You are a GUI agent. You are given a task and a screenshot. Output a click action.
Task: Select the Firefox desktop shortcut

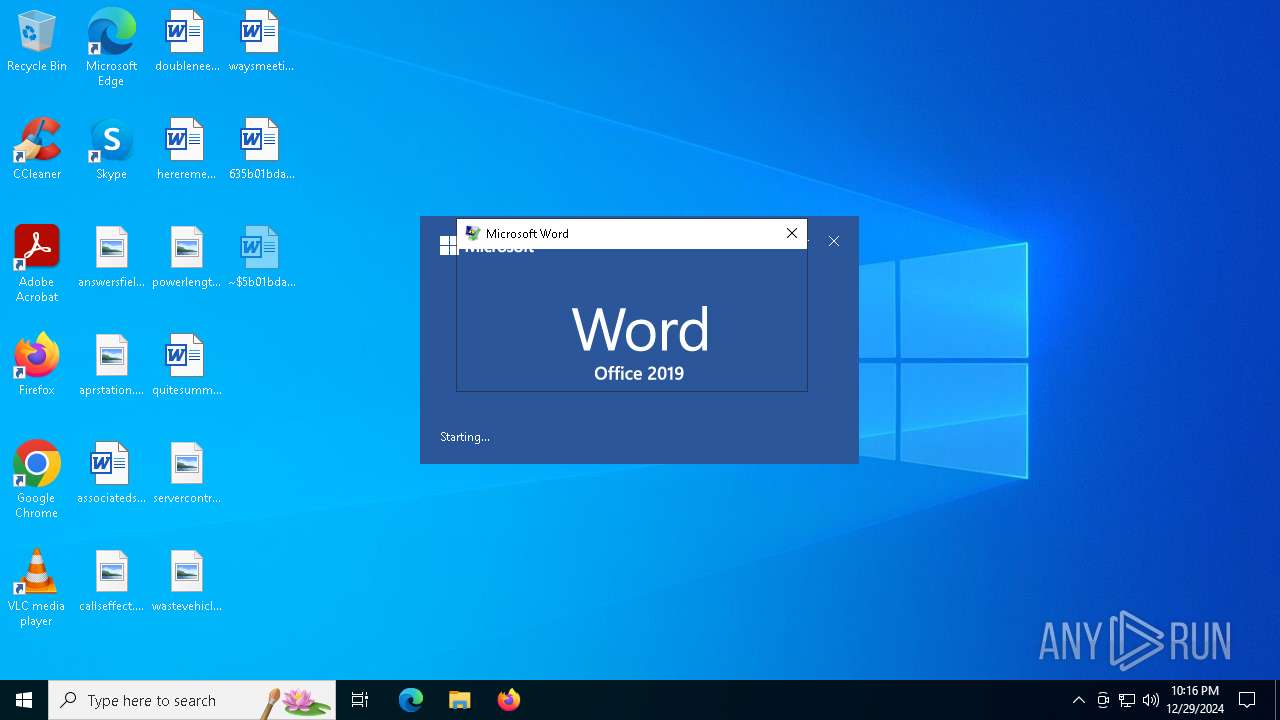coord(37,365)
